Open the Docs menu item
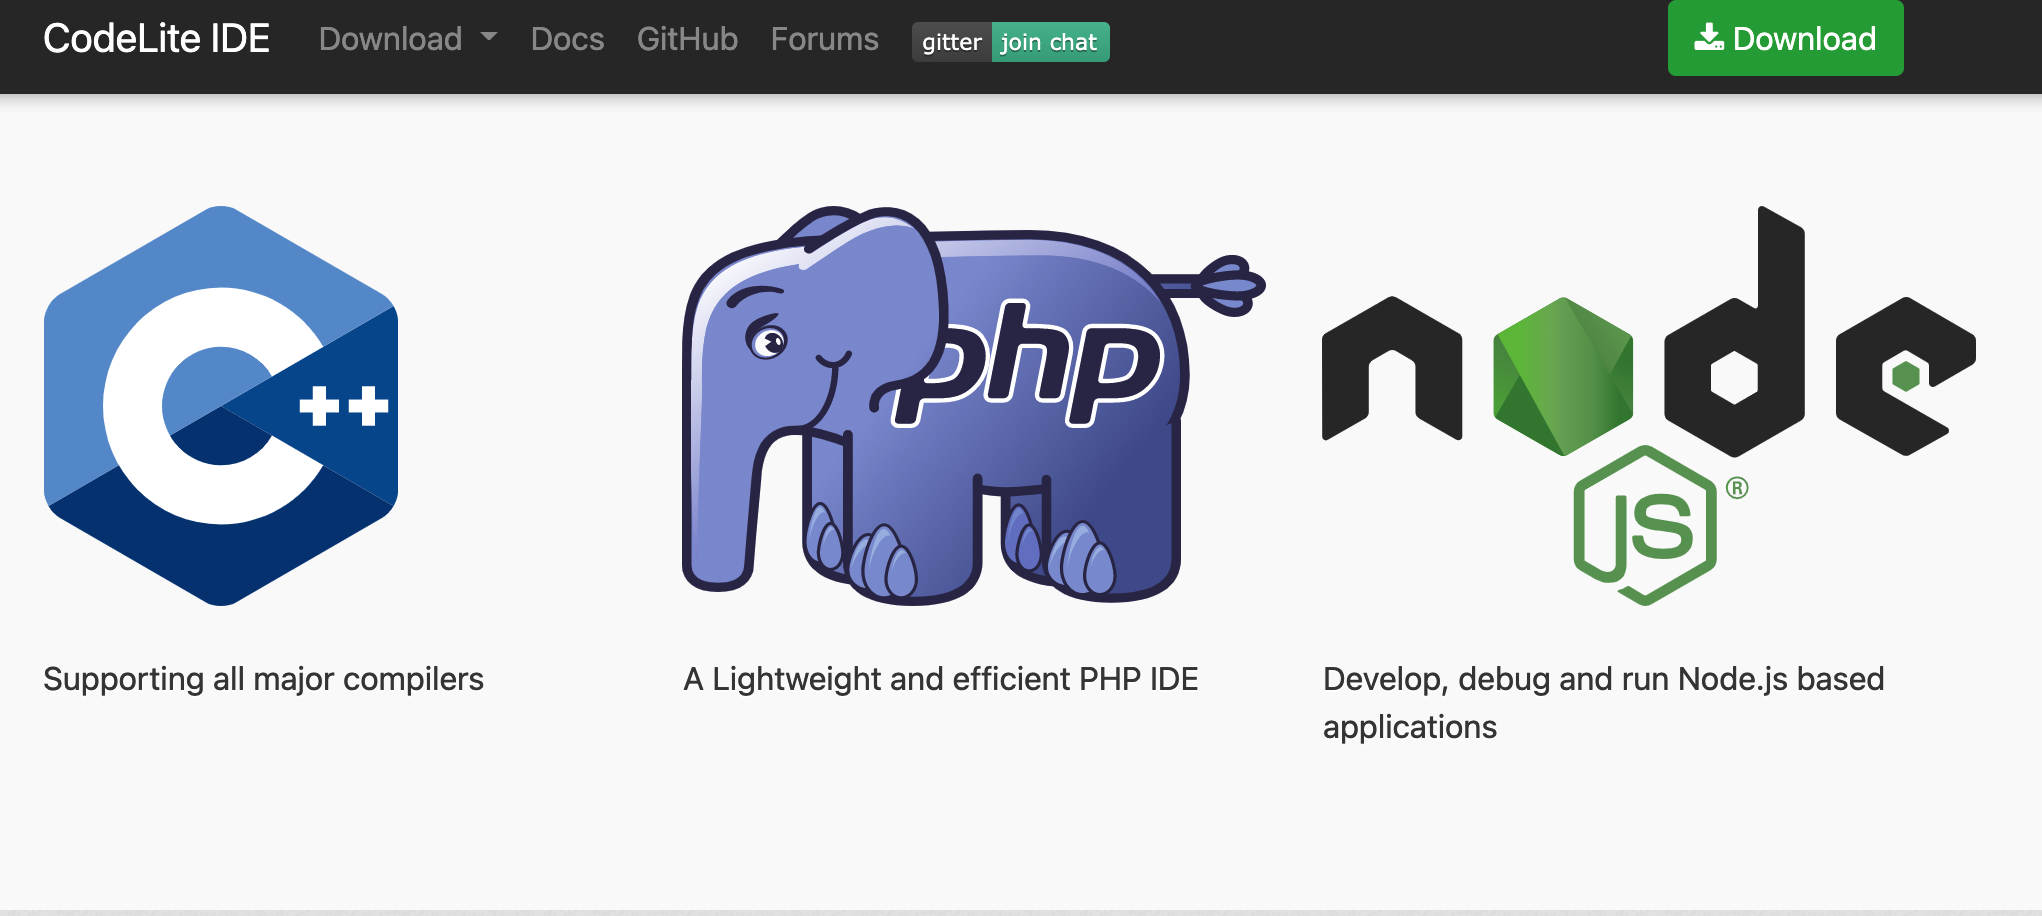The height and width of the screenshot is (916, 2042). coord(567,39)
